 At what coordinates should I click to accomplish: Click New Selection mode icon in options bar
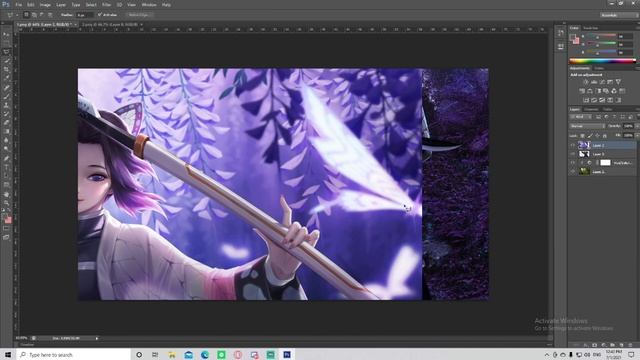click(26, 15)
